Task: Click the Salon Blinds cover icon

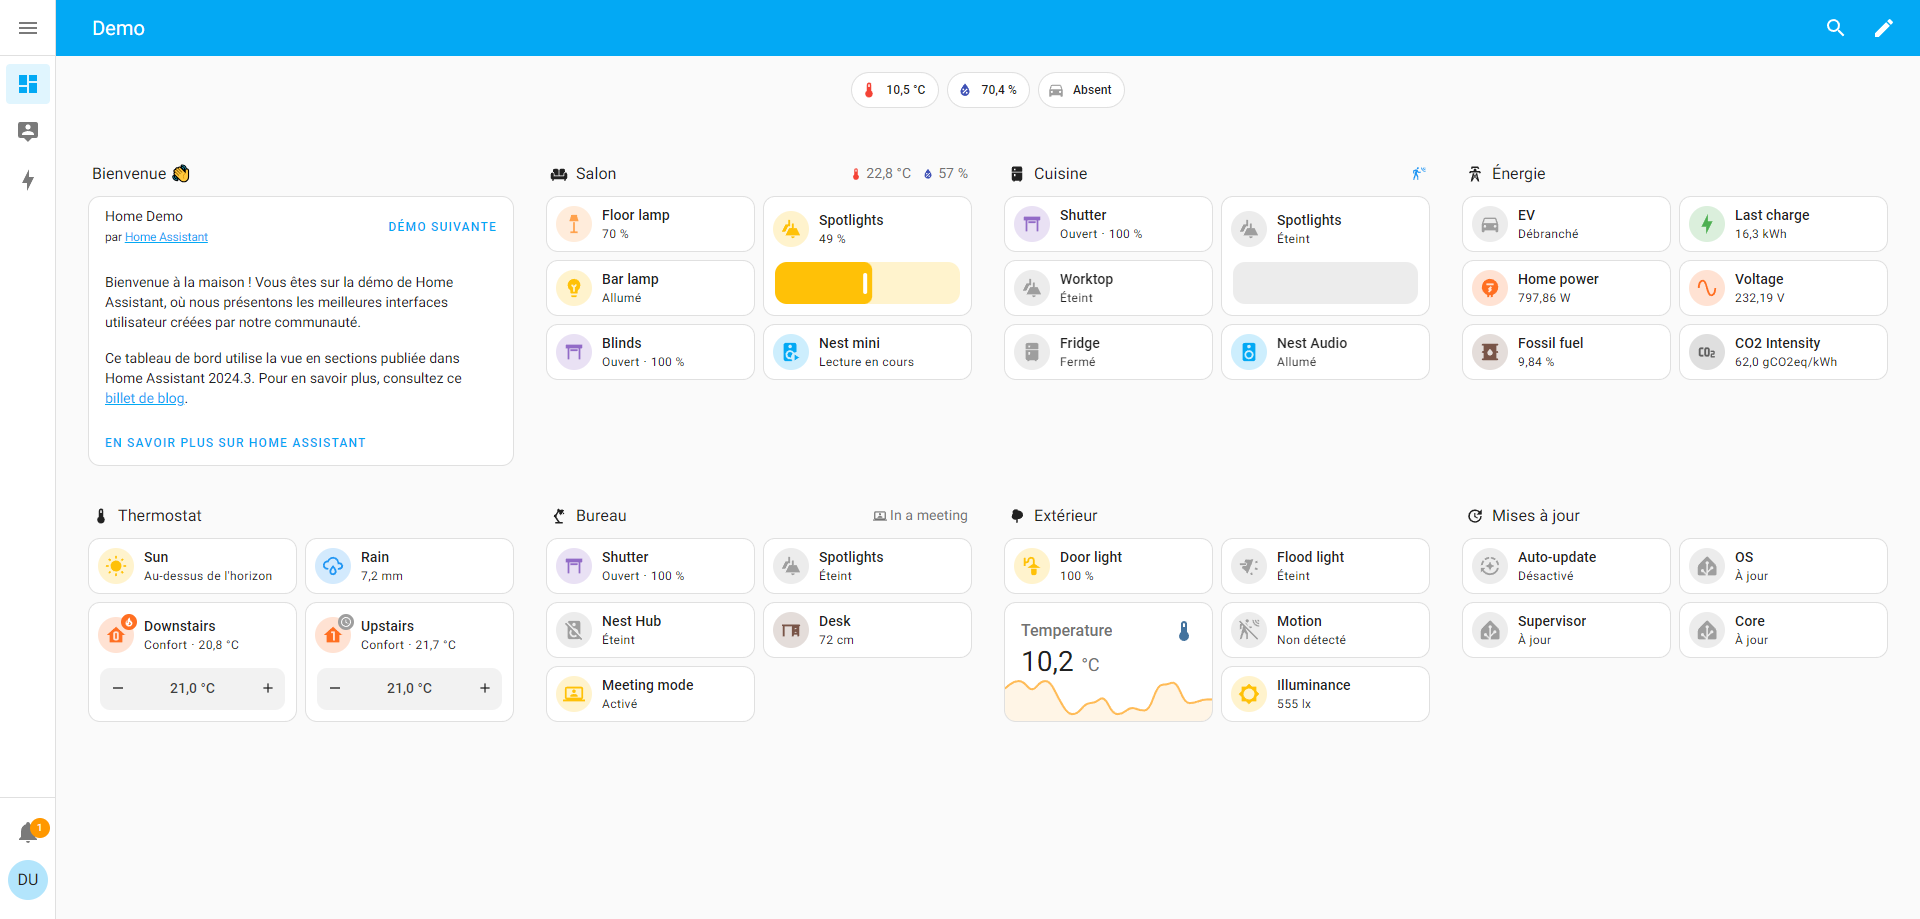Action: tap(574, 352)
